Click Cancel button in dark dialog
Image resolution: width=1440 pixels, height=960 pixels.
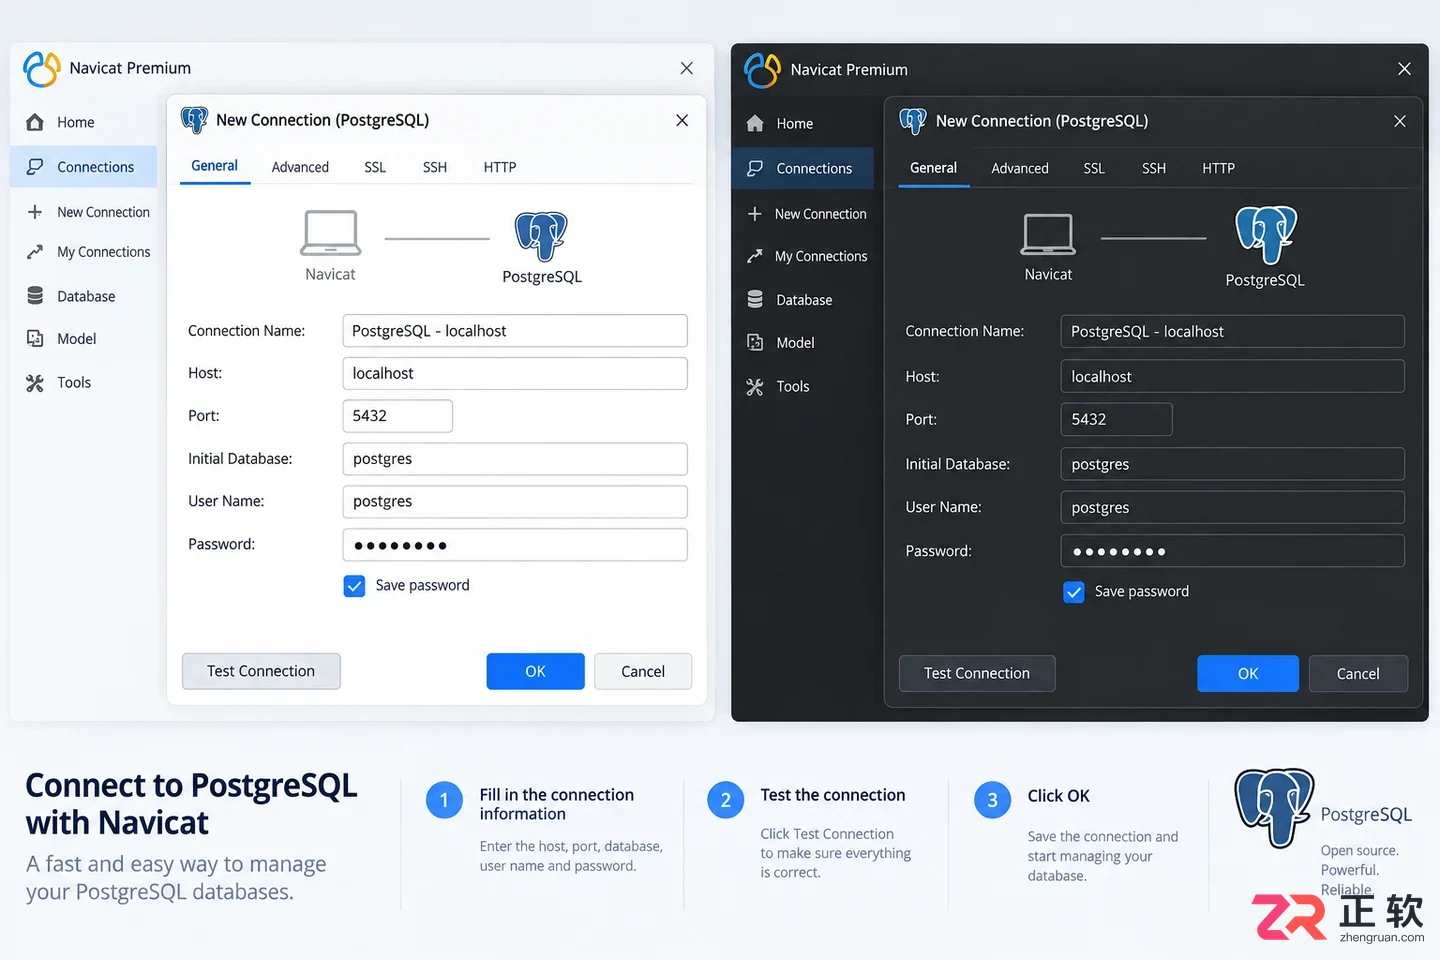pyautogui.click(x=1358, y=673)
